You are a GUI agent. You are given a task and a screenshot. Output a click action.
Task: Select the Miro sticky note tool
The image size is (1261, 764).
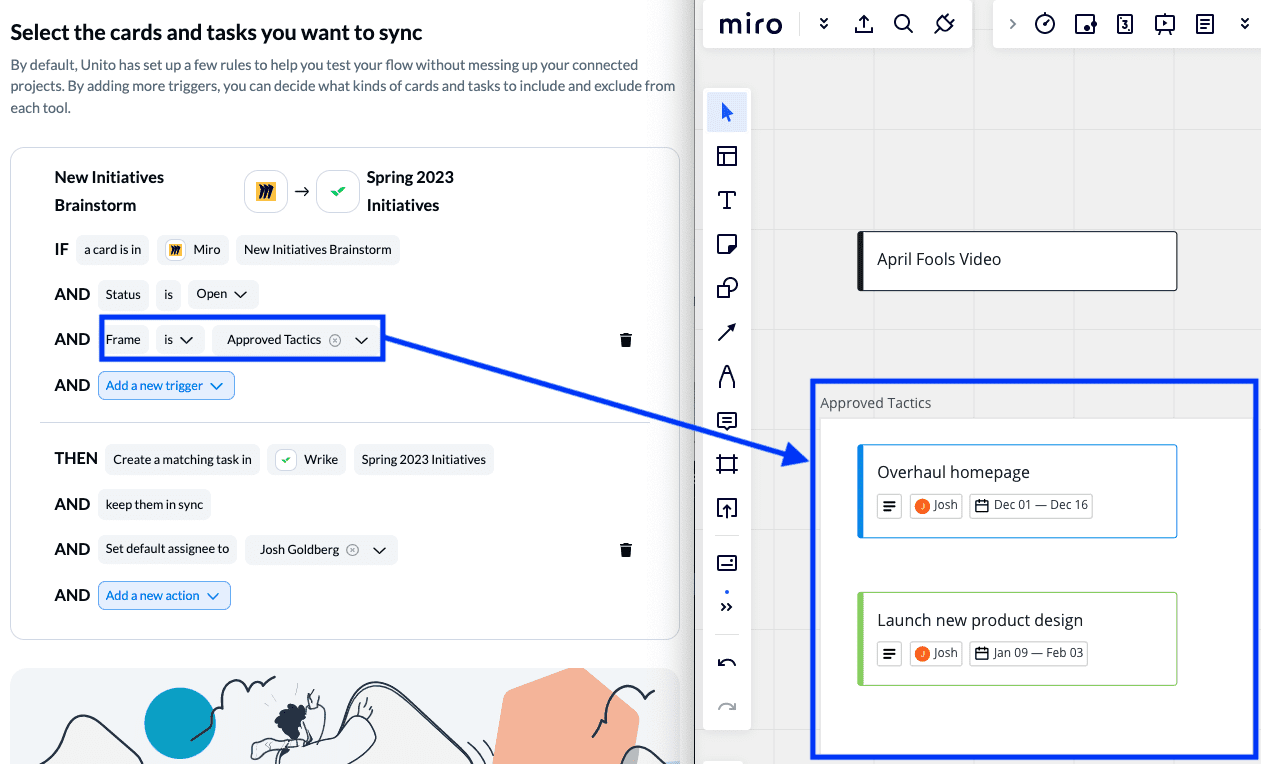point(727,244)
